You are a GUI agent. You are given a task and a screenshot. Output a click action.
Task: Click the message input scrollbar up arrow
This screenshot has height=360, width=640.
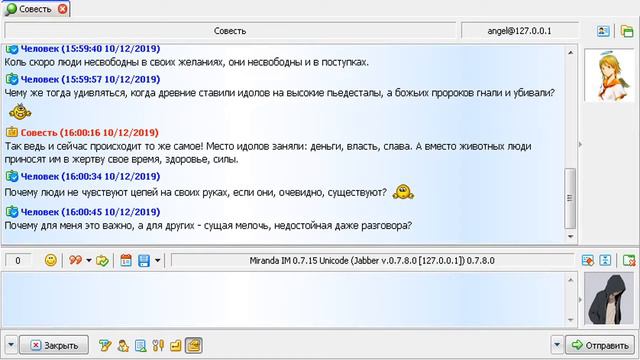pos(571,280)
